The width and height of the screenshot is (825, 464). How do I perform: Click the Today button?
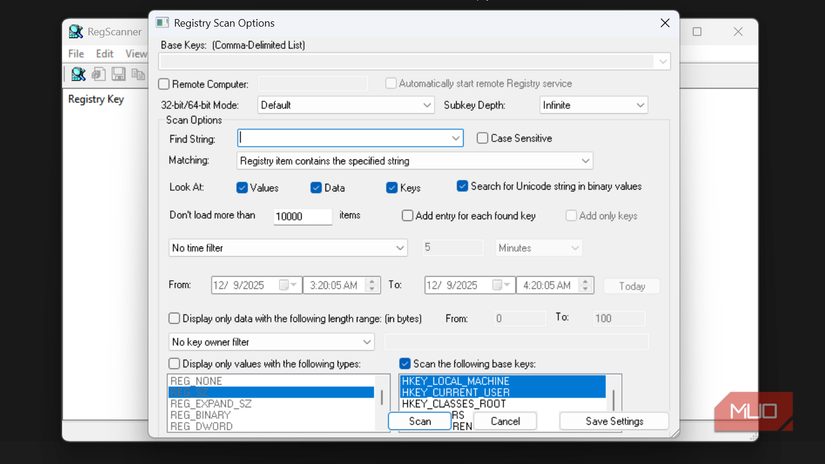(x=631, y=286)
